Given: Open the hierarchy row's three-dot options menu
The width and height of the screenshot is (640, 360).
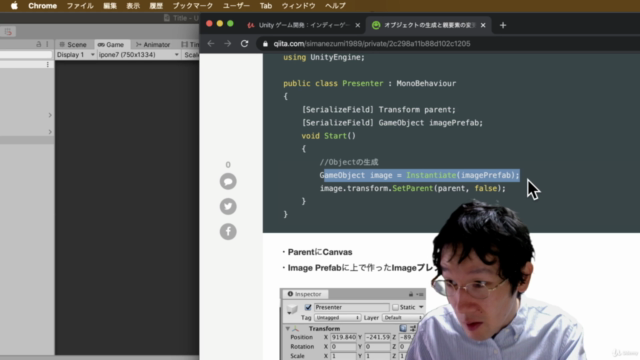Looking at the screenshot, I should tap(48, 64).
